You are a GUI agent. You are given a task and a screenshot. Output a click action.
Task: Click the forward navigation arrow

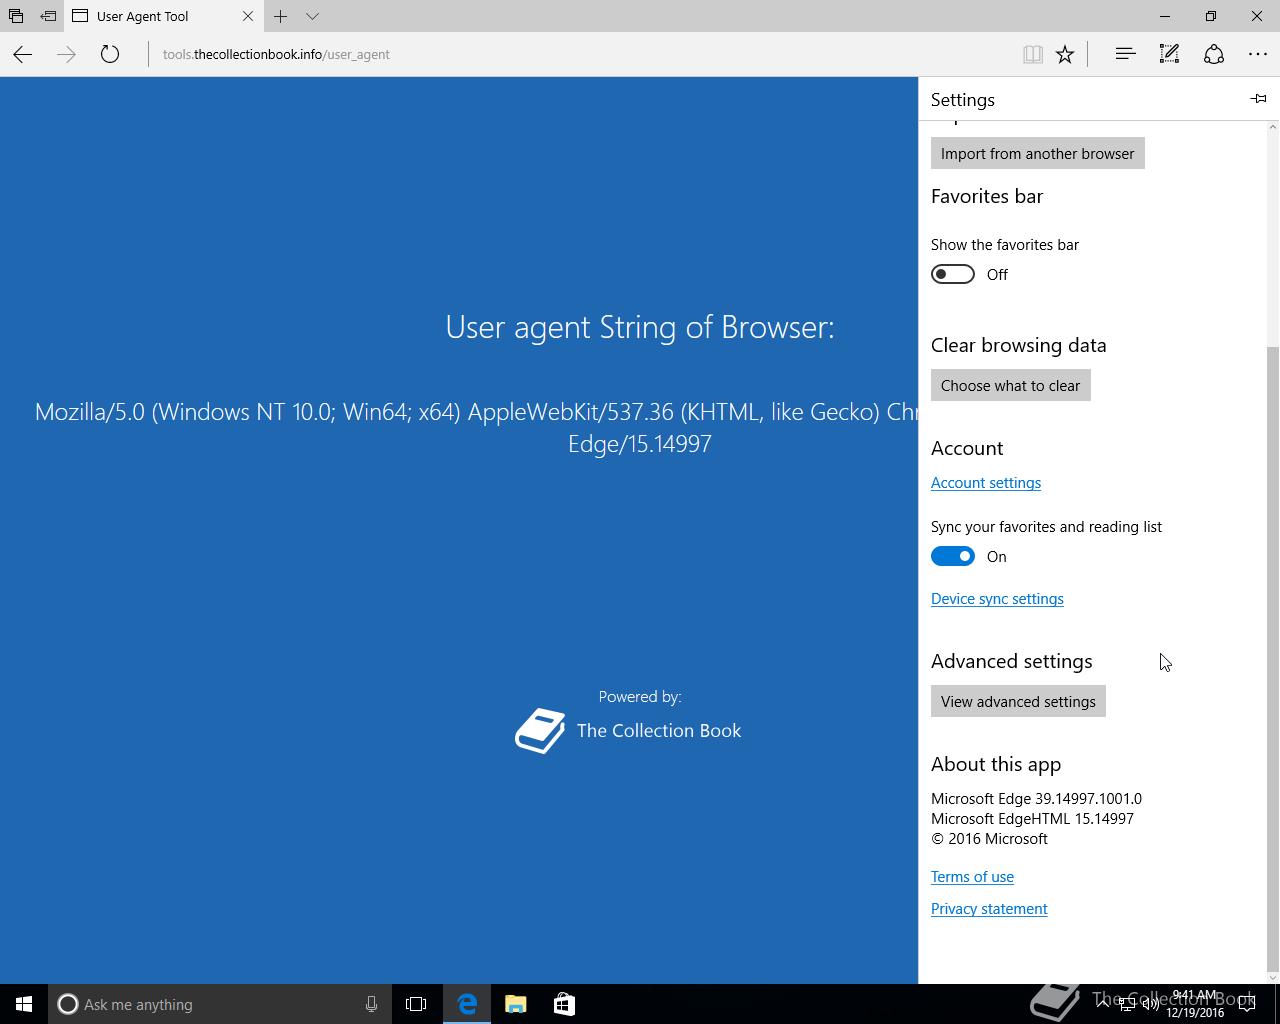coord(66,54)
